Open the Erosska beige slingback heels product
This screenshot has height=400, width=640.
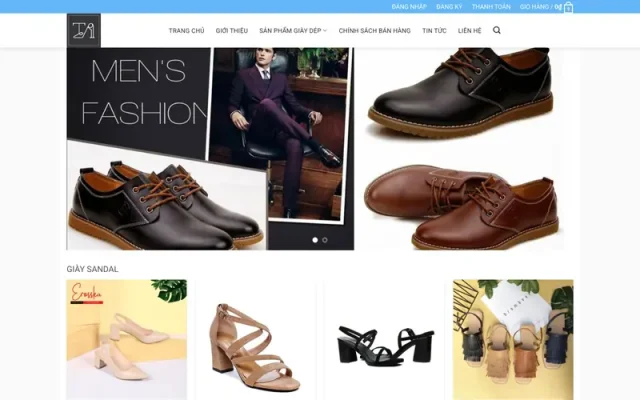(x=127, y=340)
